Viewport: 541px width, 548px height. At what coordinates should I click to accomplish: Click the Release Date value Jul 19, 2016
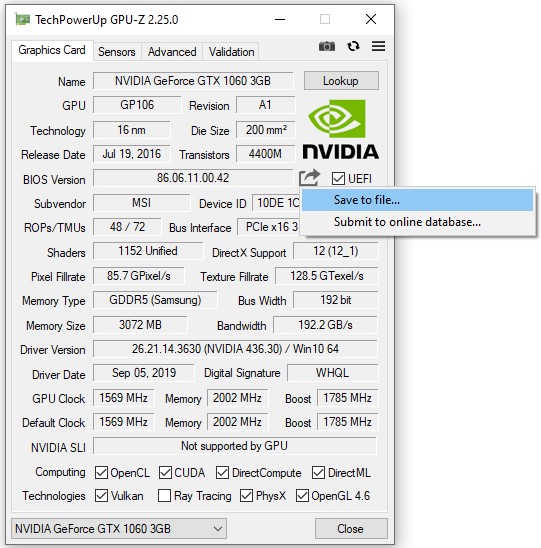[132, 154]
